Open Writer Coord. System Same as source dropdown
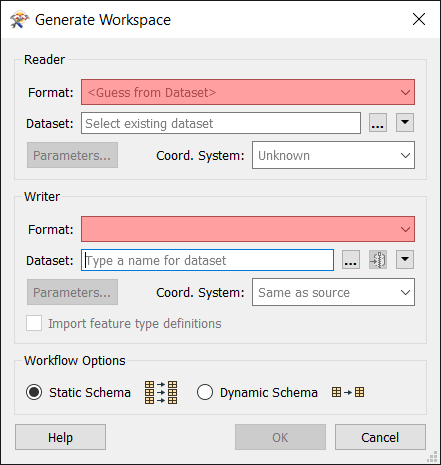 pos(333,292)
